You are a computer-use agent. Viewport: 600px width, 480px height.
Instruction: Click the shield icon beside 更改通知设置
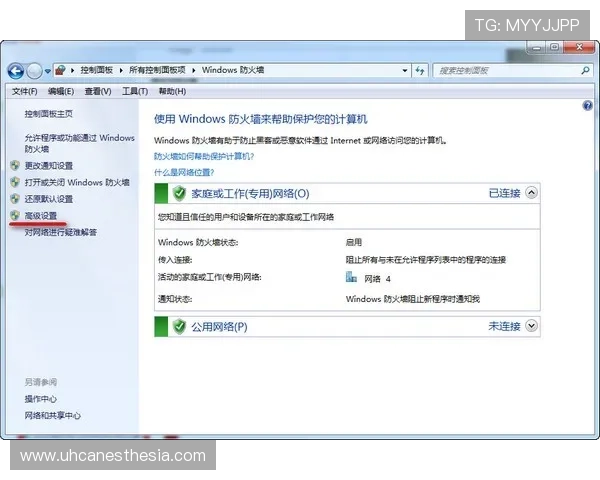pos(15,165)
